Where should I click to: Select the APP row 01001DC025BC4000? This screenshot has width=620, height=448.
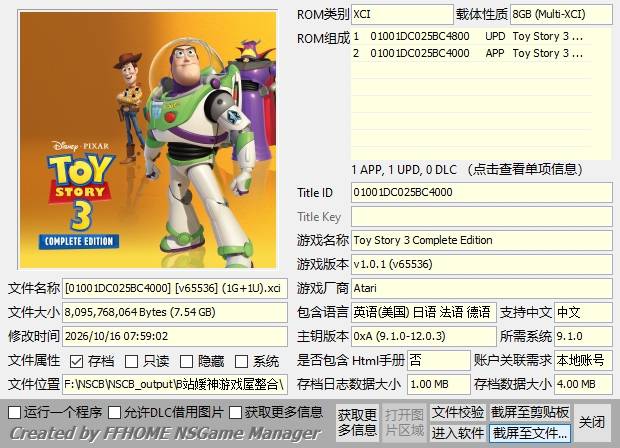click(x=471, y=53)
